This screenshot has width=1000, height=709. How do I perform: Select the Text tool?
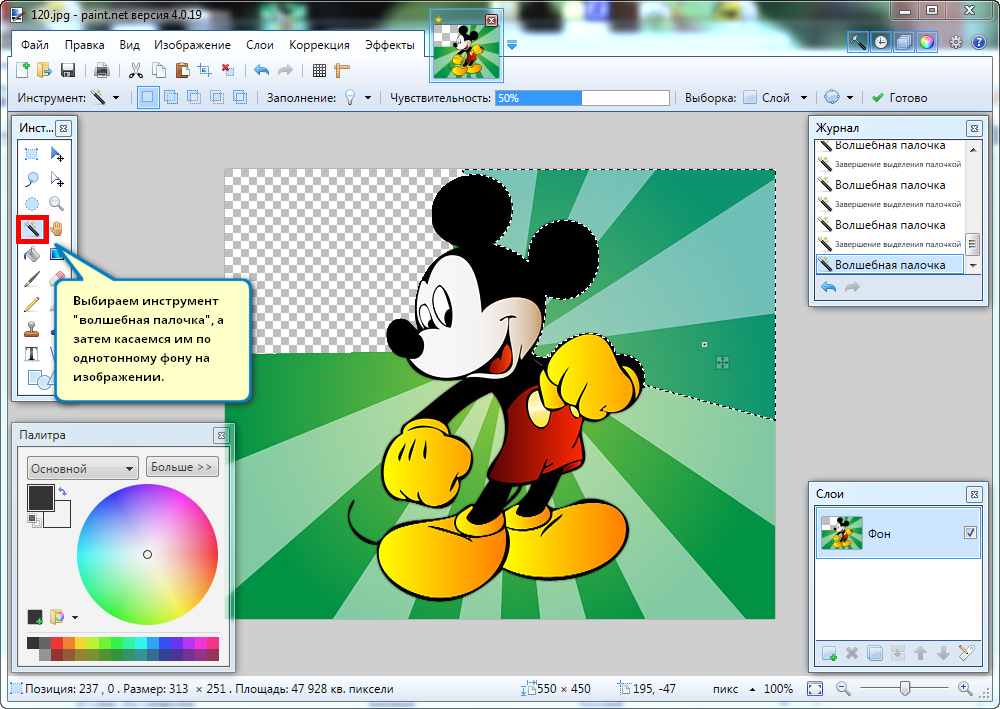pyautogui.click(x=32, y=354)
